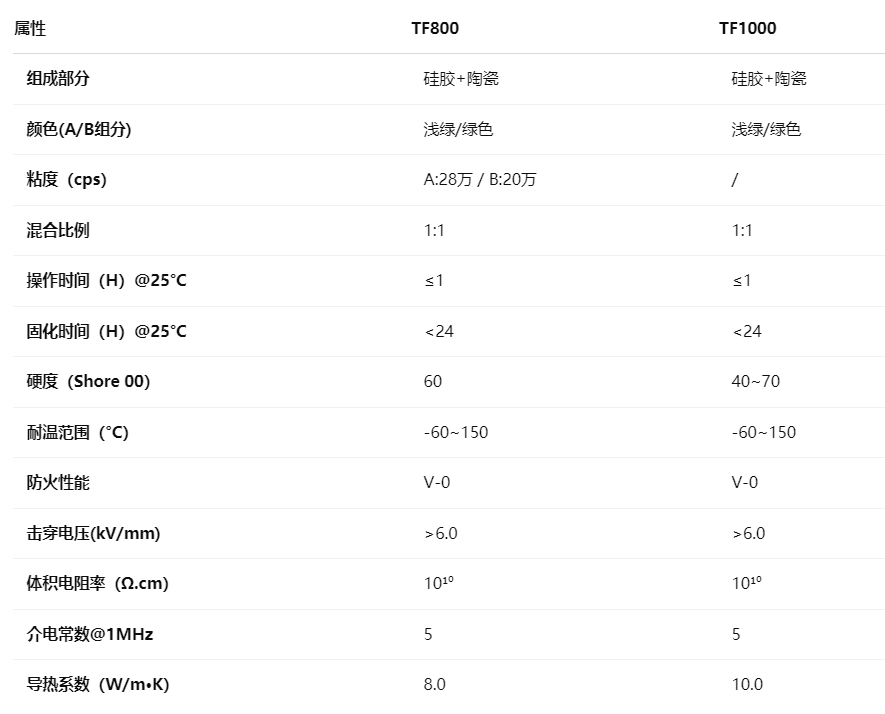The width and height of the screenshot is (885, 714).
Task: Click the 防火性能 row label
Action: 58,483
